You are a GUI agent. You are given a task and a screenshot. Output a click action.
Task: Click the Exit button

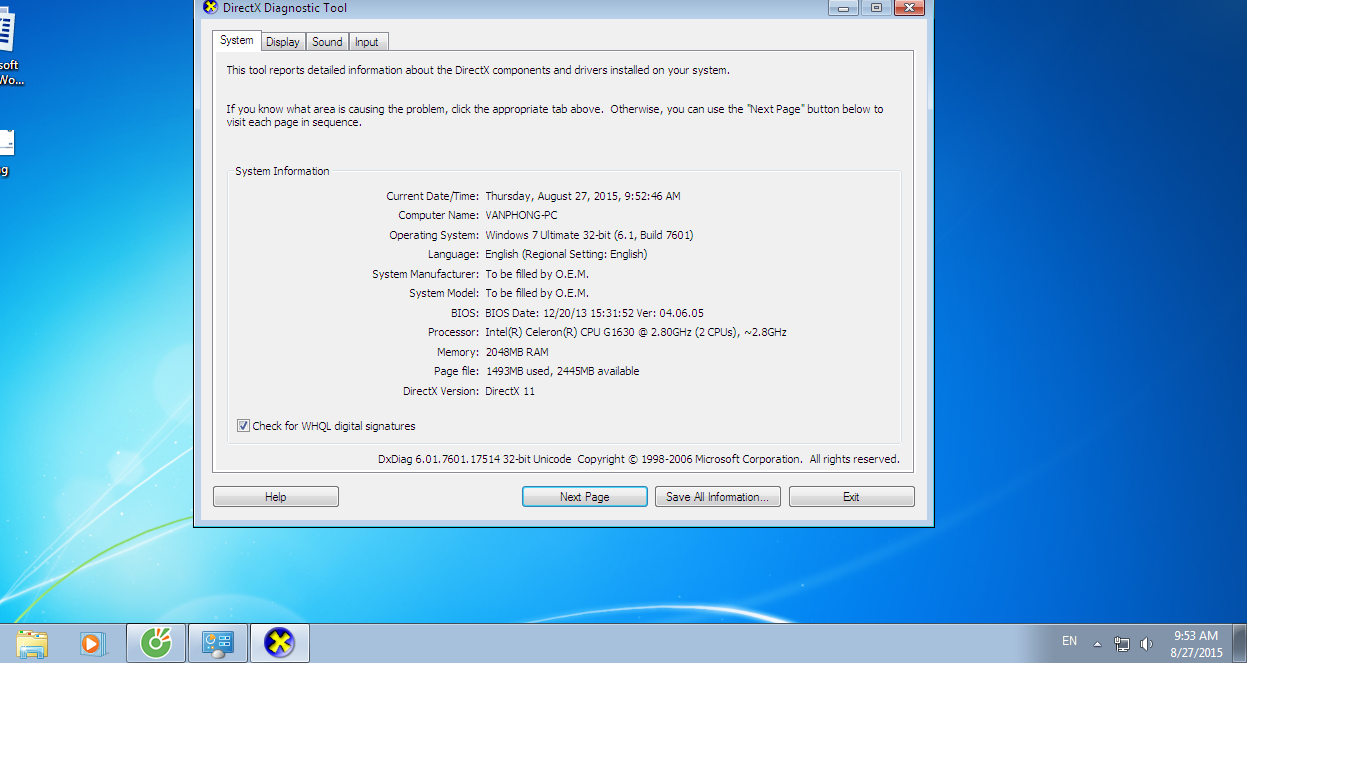pyautogui.click(x=851, y=497)
